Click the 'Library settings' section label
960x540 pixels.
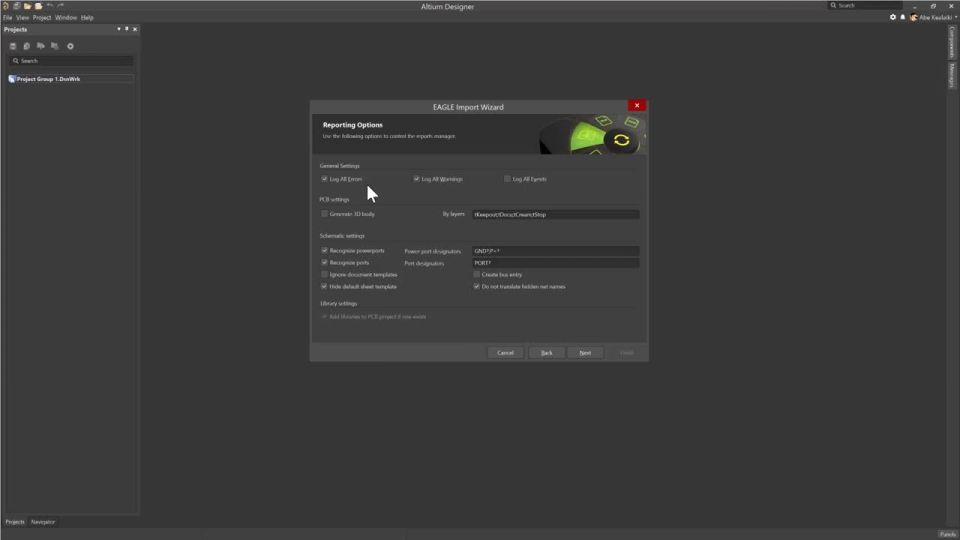(339, 304)
